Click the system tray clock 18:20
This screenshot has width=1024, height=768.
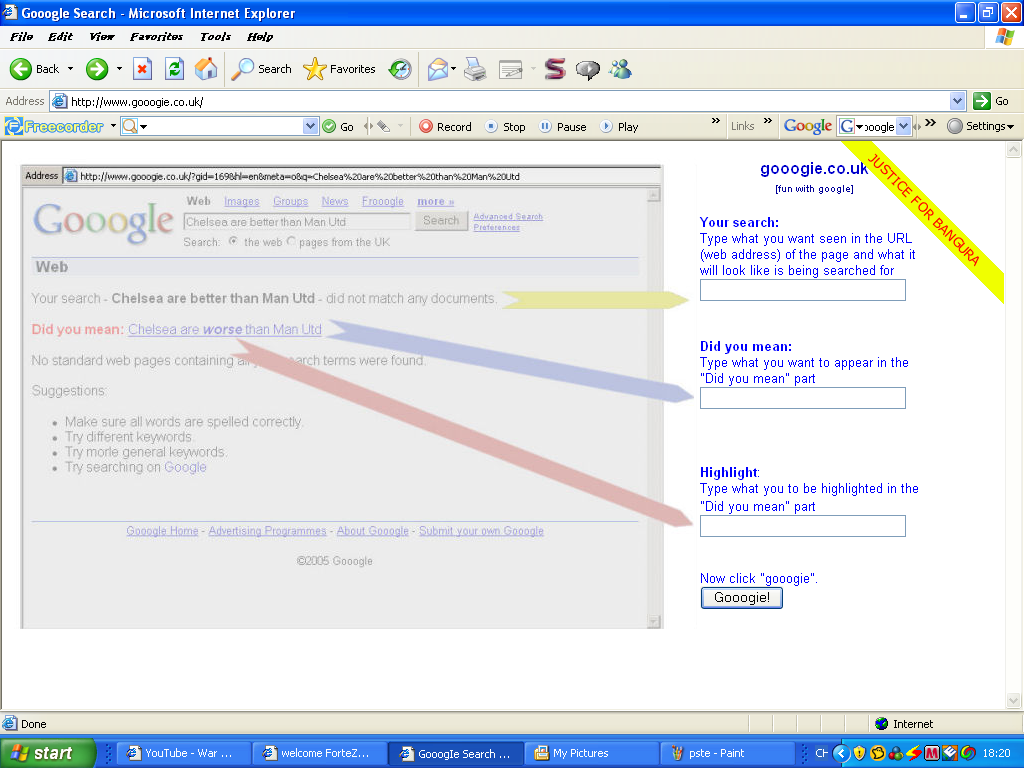point(997,753)
